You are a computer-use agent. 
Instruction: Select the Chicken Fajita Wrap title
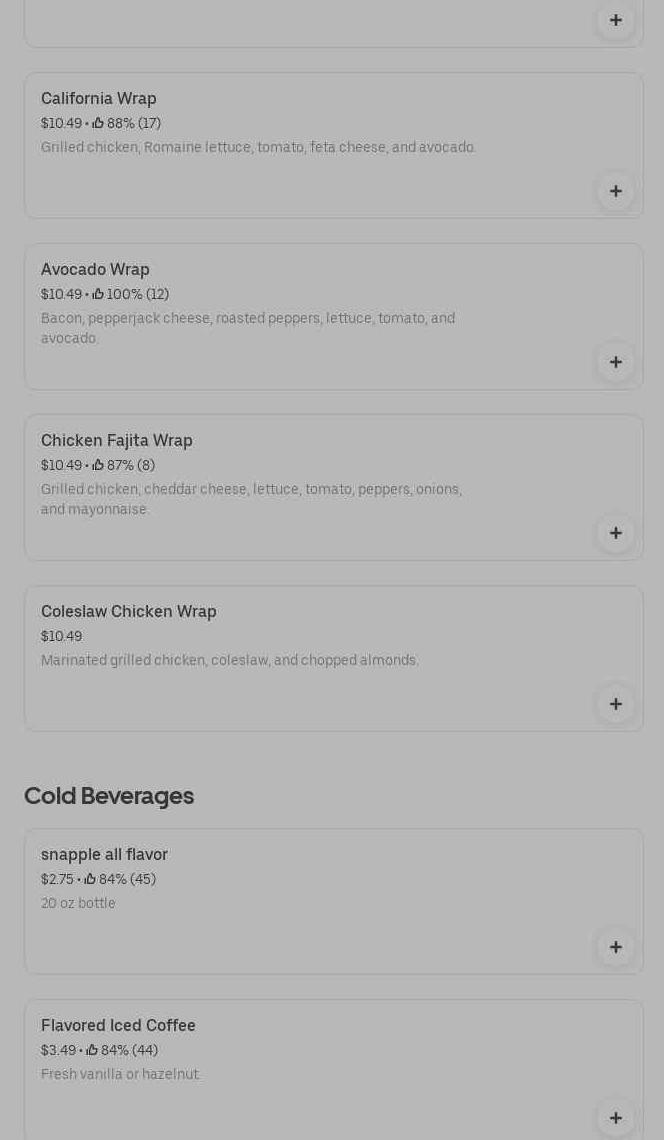[x=117, y=440]
